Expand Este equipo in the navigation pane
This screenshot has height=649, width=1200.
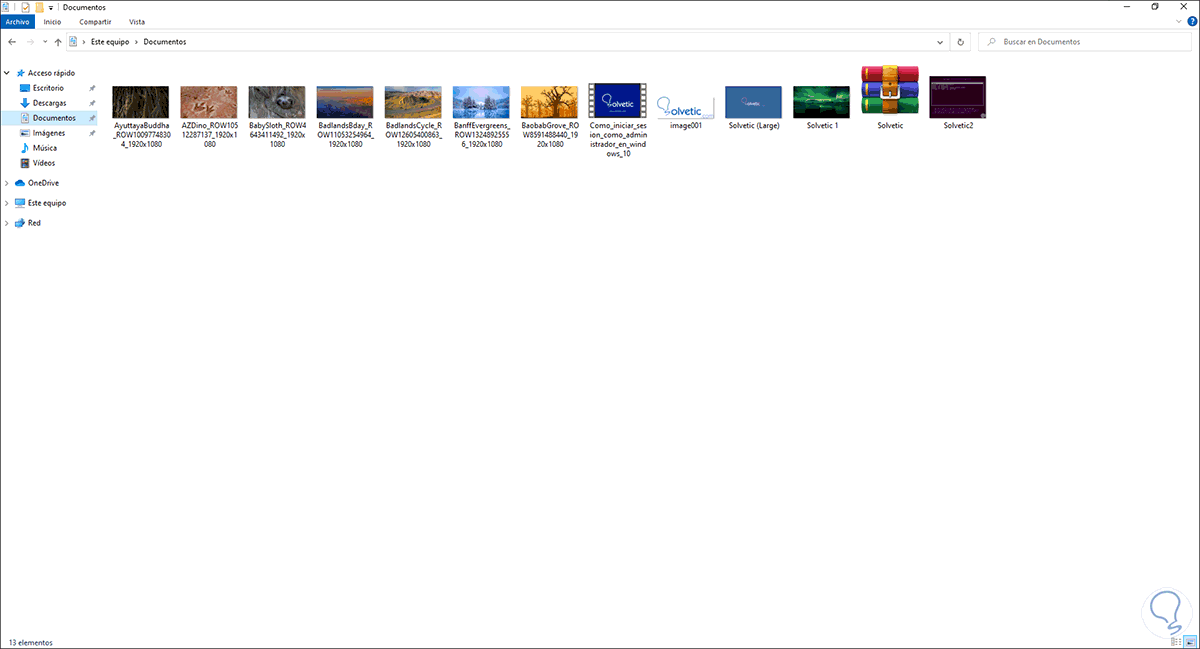pyautogui.click(x=6, y=202)
